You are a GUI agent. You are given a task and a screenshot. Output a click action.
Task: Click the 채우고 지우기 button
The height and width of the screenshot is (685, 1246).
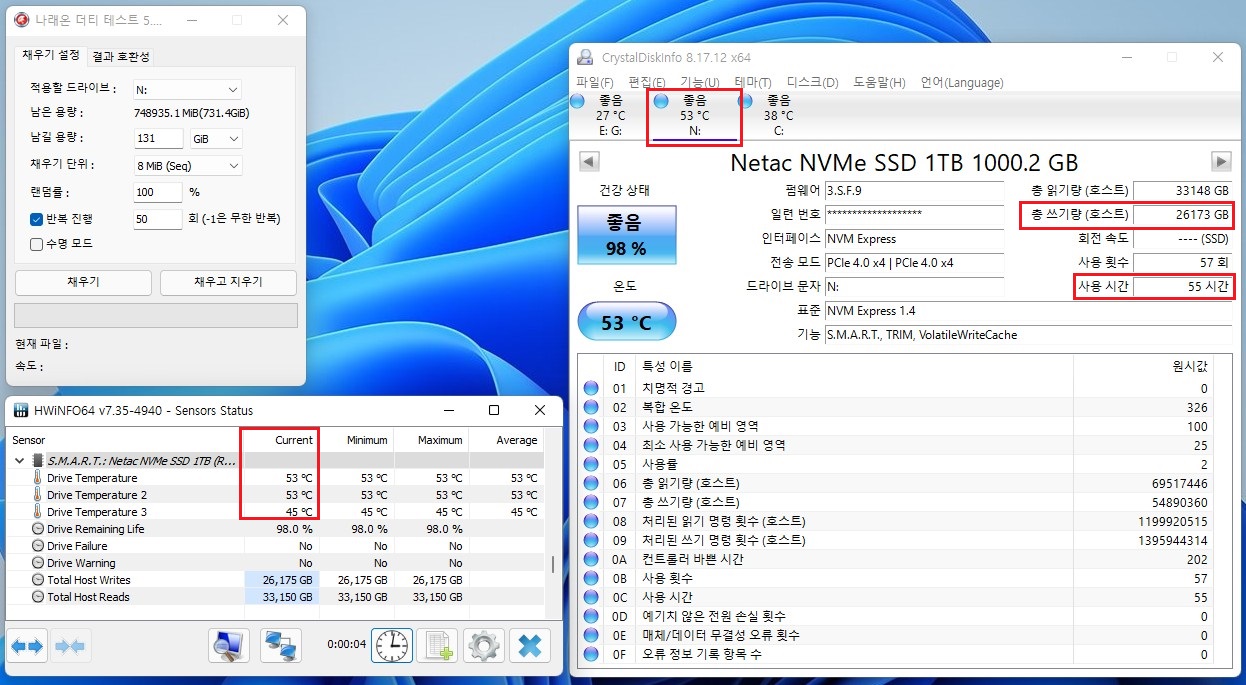(x=228, y=282)
